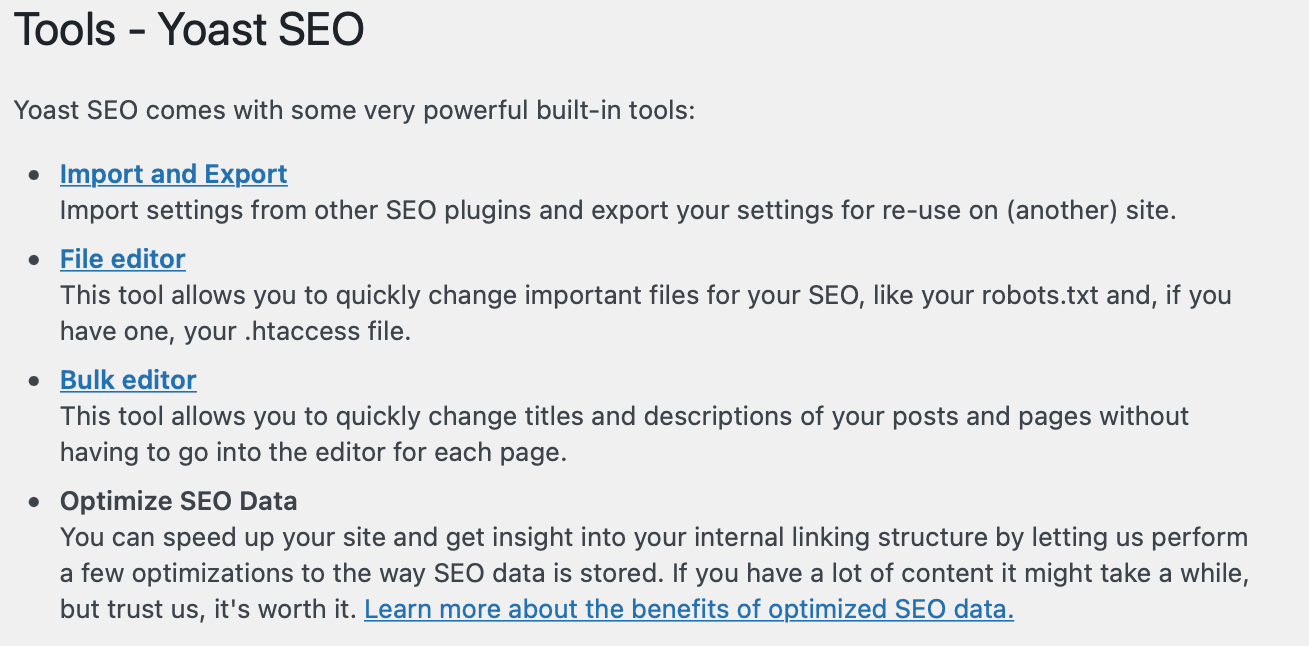Click the Import and Export description text
This screenshot has width=1309, height=646.
pos(618,211)
